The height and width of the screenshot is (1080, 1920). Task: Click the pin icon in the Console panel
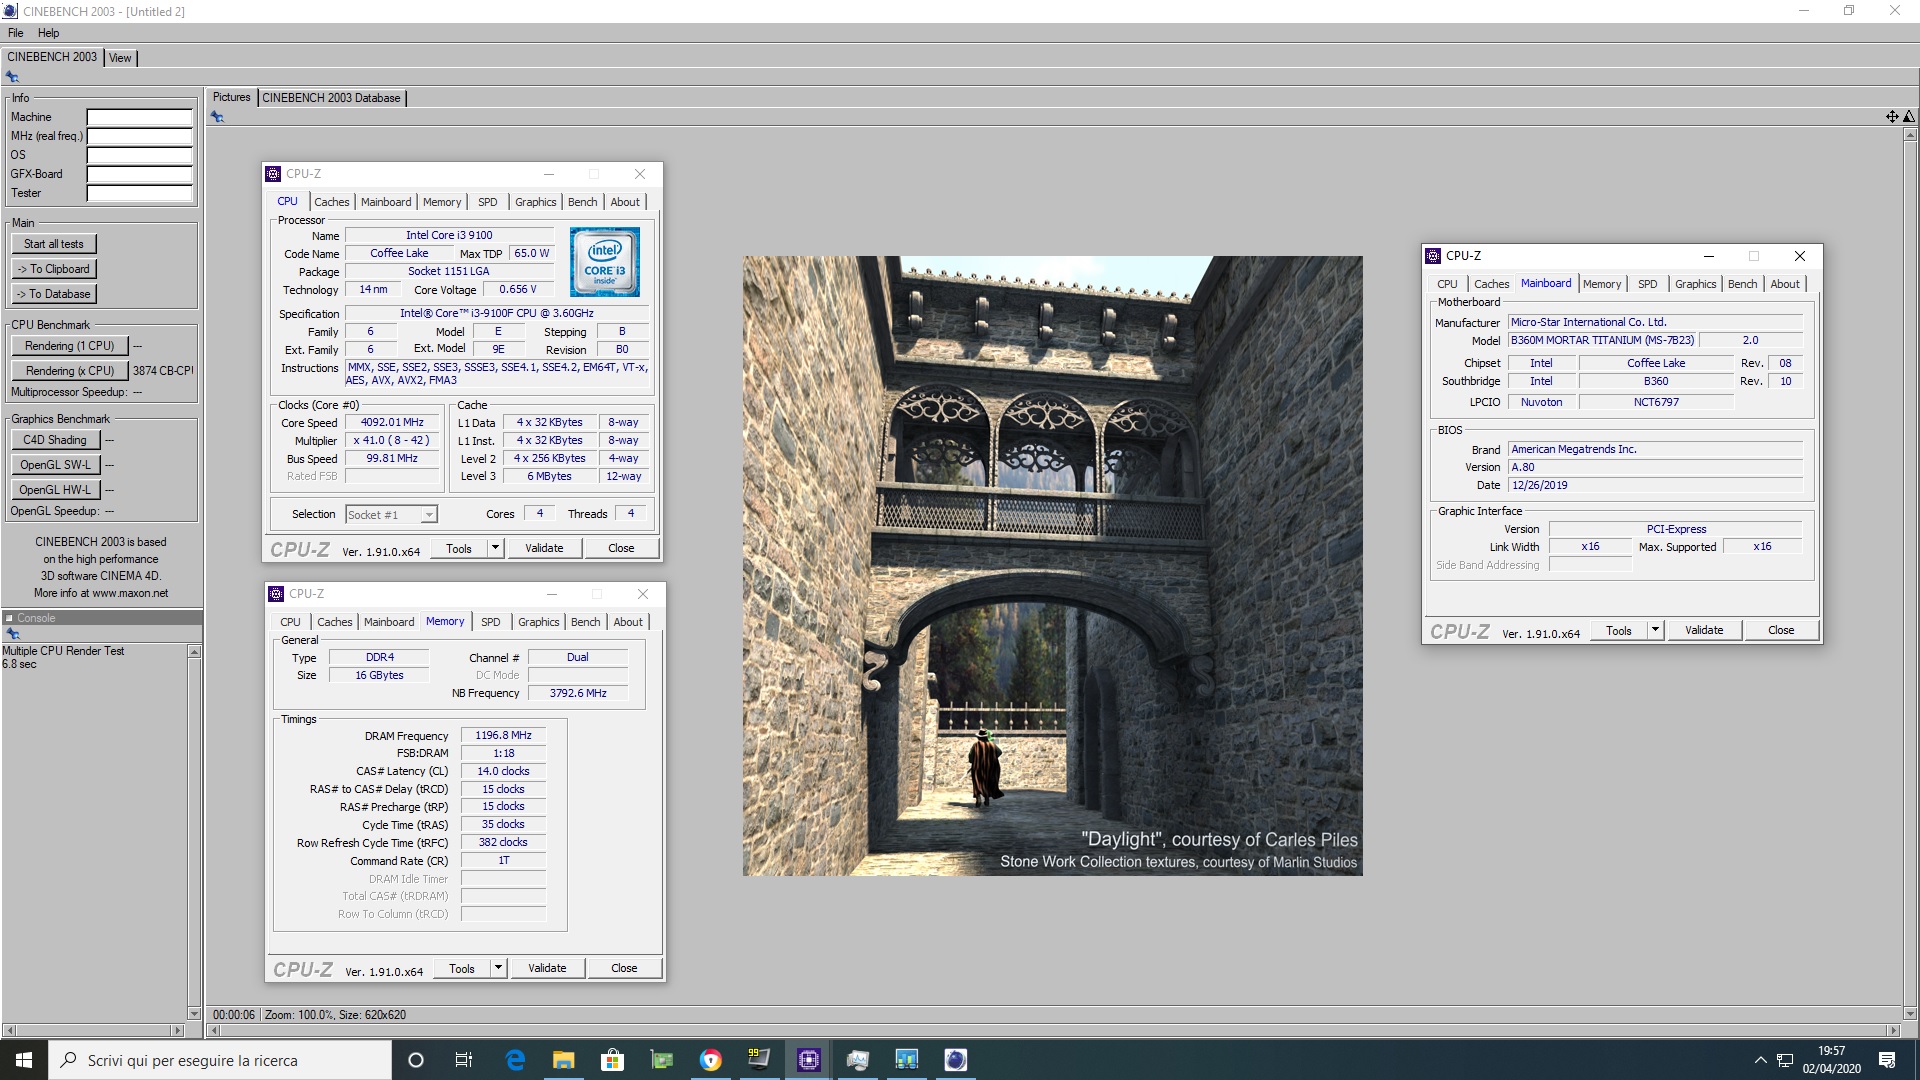13,634
